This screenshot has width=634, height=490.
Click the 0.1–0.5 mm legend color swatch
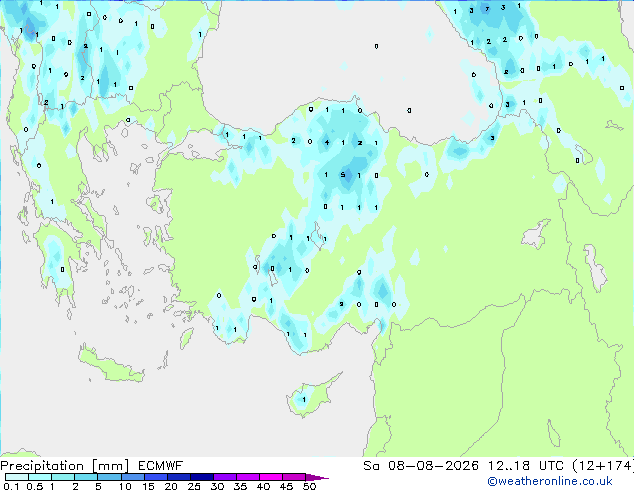17,477
